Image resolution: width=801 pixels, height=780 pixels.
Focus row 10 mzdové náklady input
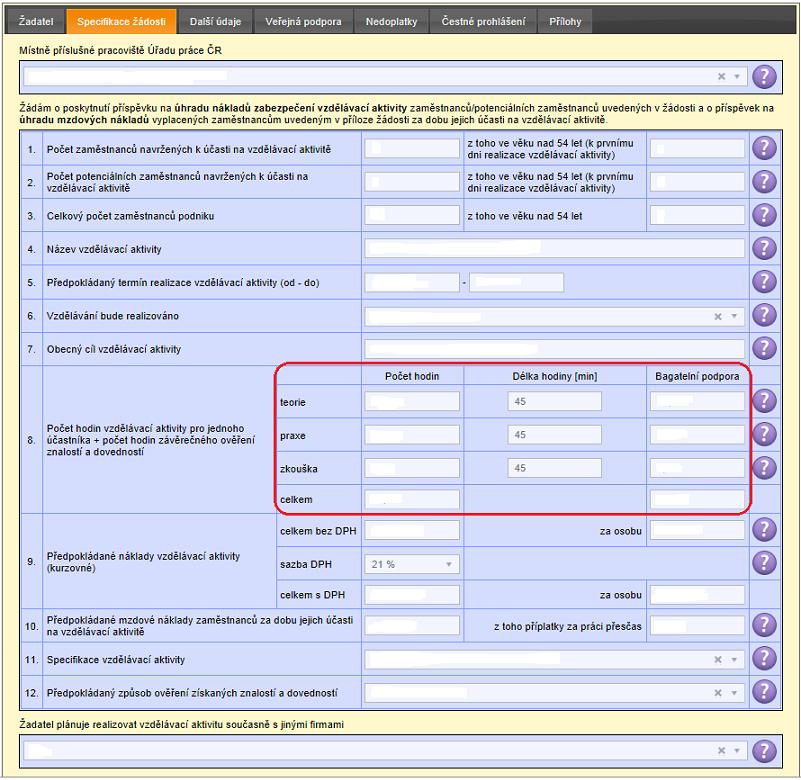(412, 625)
